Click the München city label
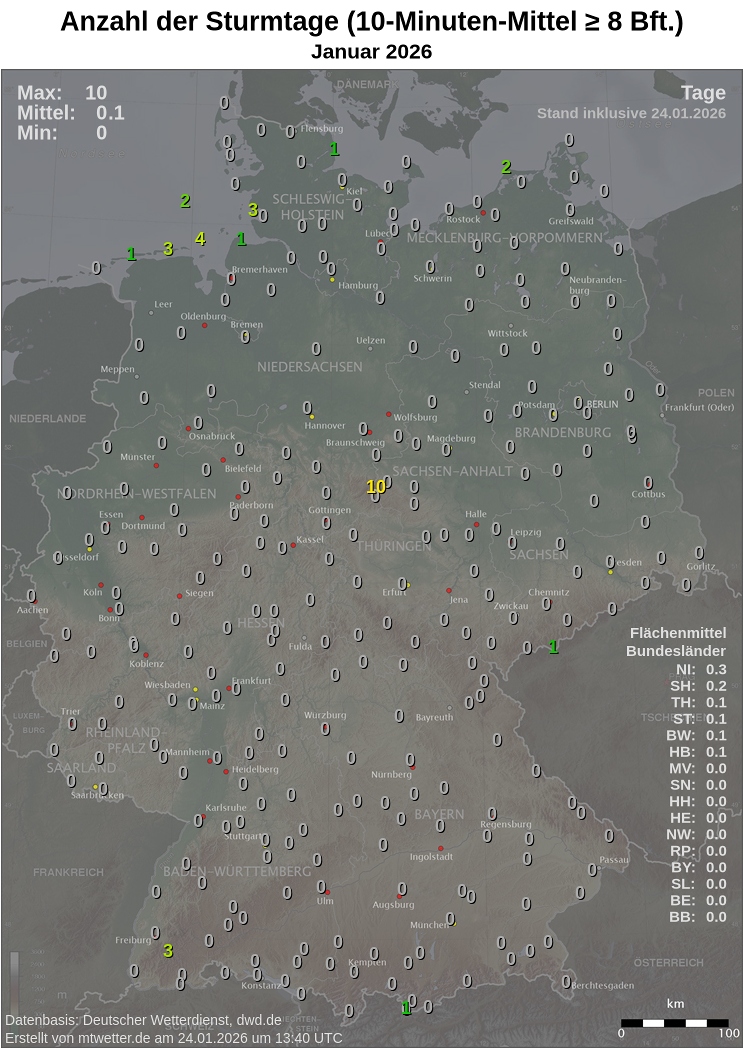The height and width of the screenshot is (1049, 744). (430, 925)
